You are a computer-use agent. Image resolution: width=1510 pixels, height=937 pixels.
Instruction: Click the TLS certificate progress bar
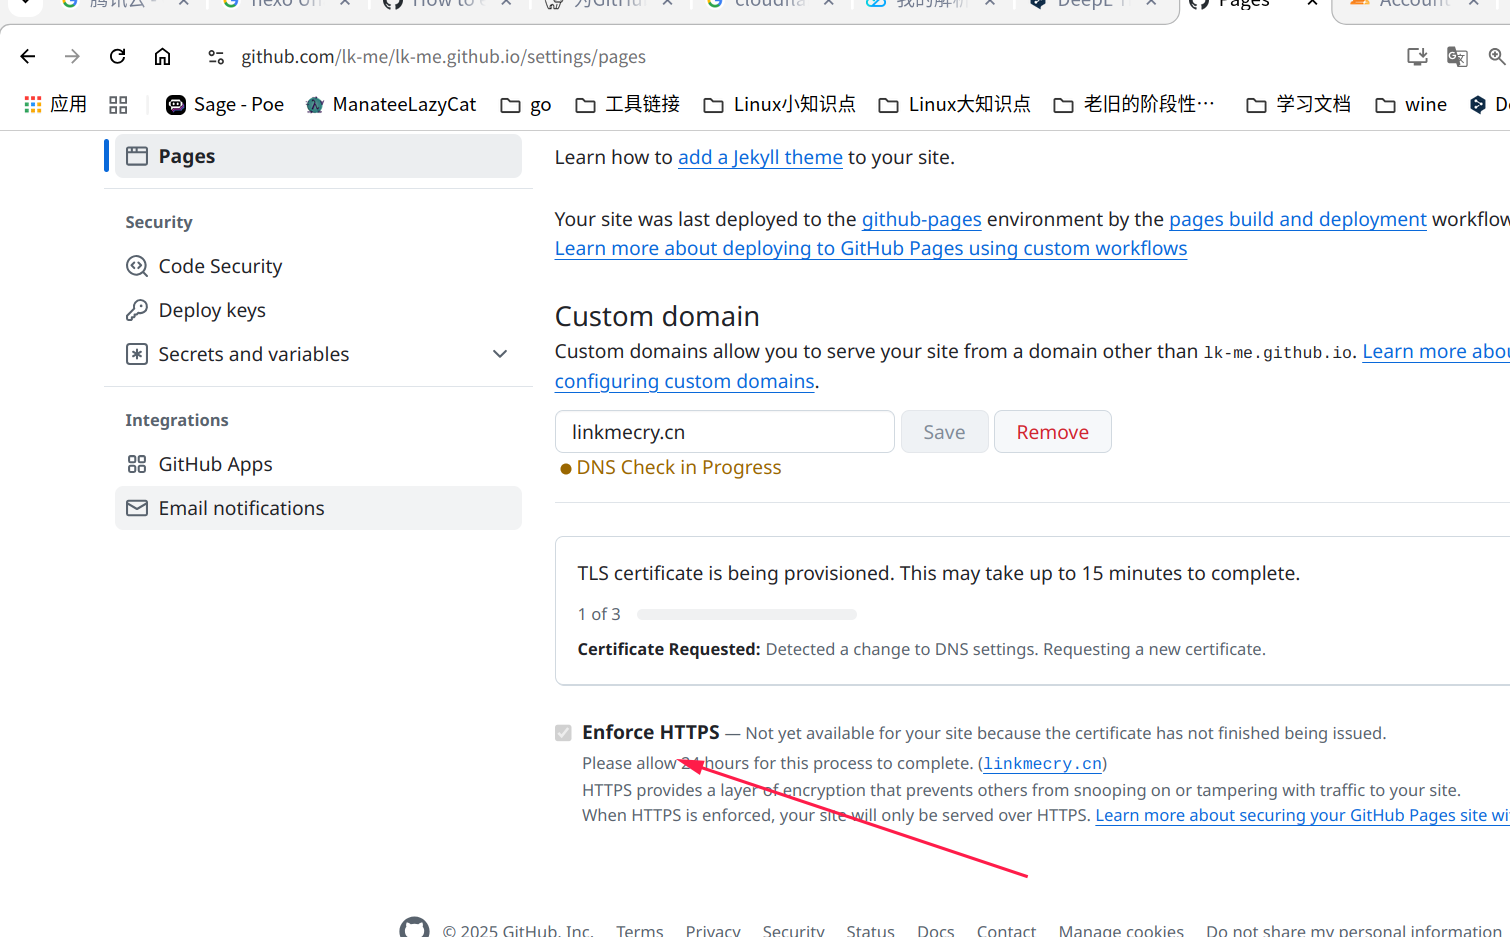click(747, 614)
